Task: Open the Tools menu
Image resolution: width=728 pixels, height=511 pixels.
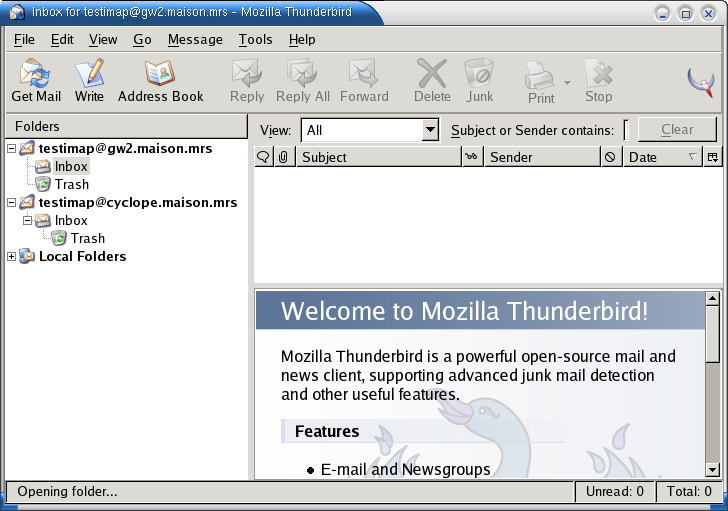Action: [255, 39]
